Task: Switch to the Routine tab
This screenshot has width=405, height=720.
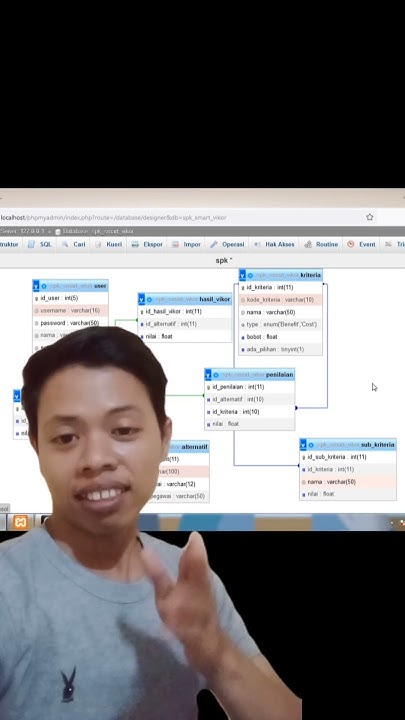Action: pyautogui.click(x=321, y=244)
